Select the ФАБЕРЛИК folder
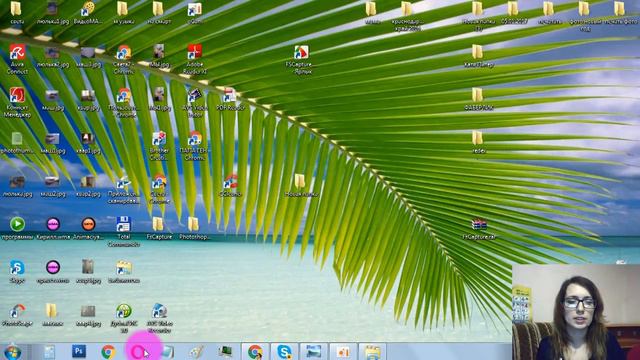The image size is (640, 360). 478,99
